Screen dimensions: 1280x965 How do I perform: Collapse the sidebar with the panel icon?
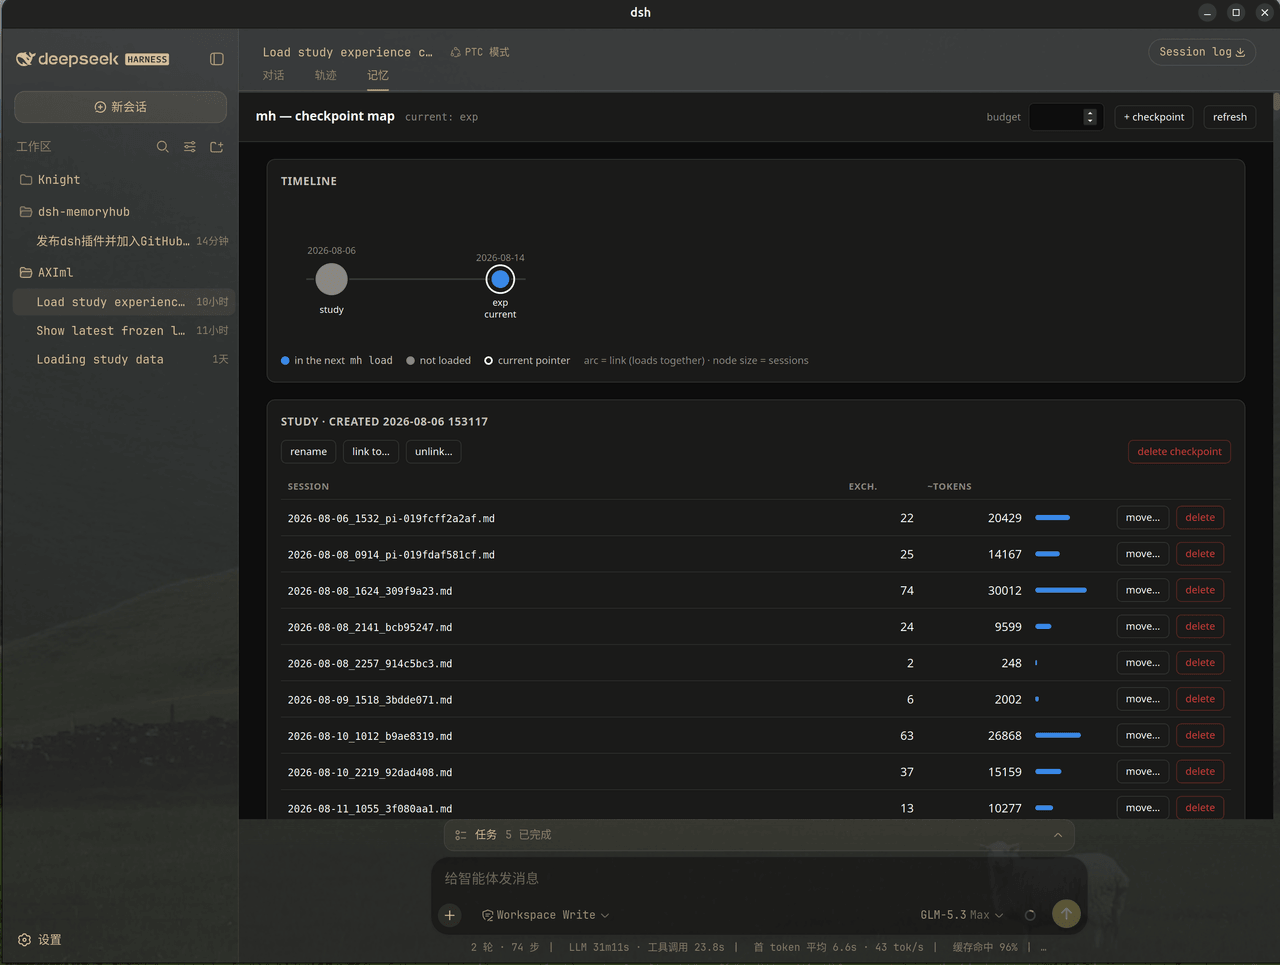tap(216, 59)
